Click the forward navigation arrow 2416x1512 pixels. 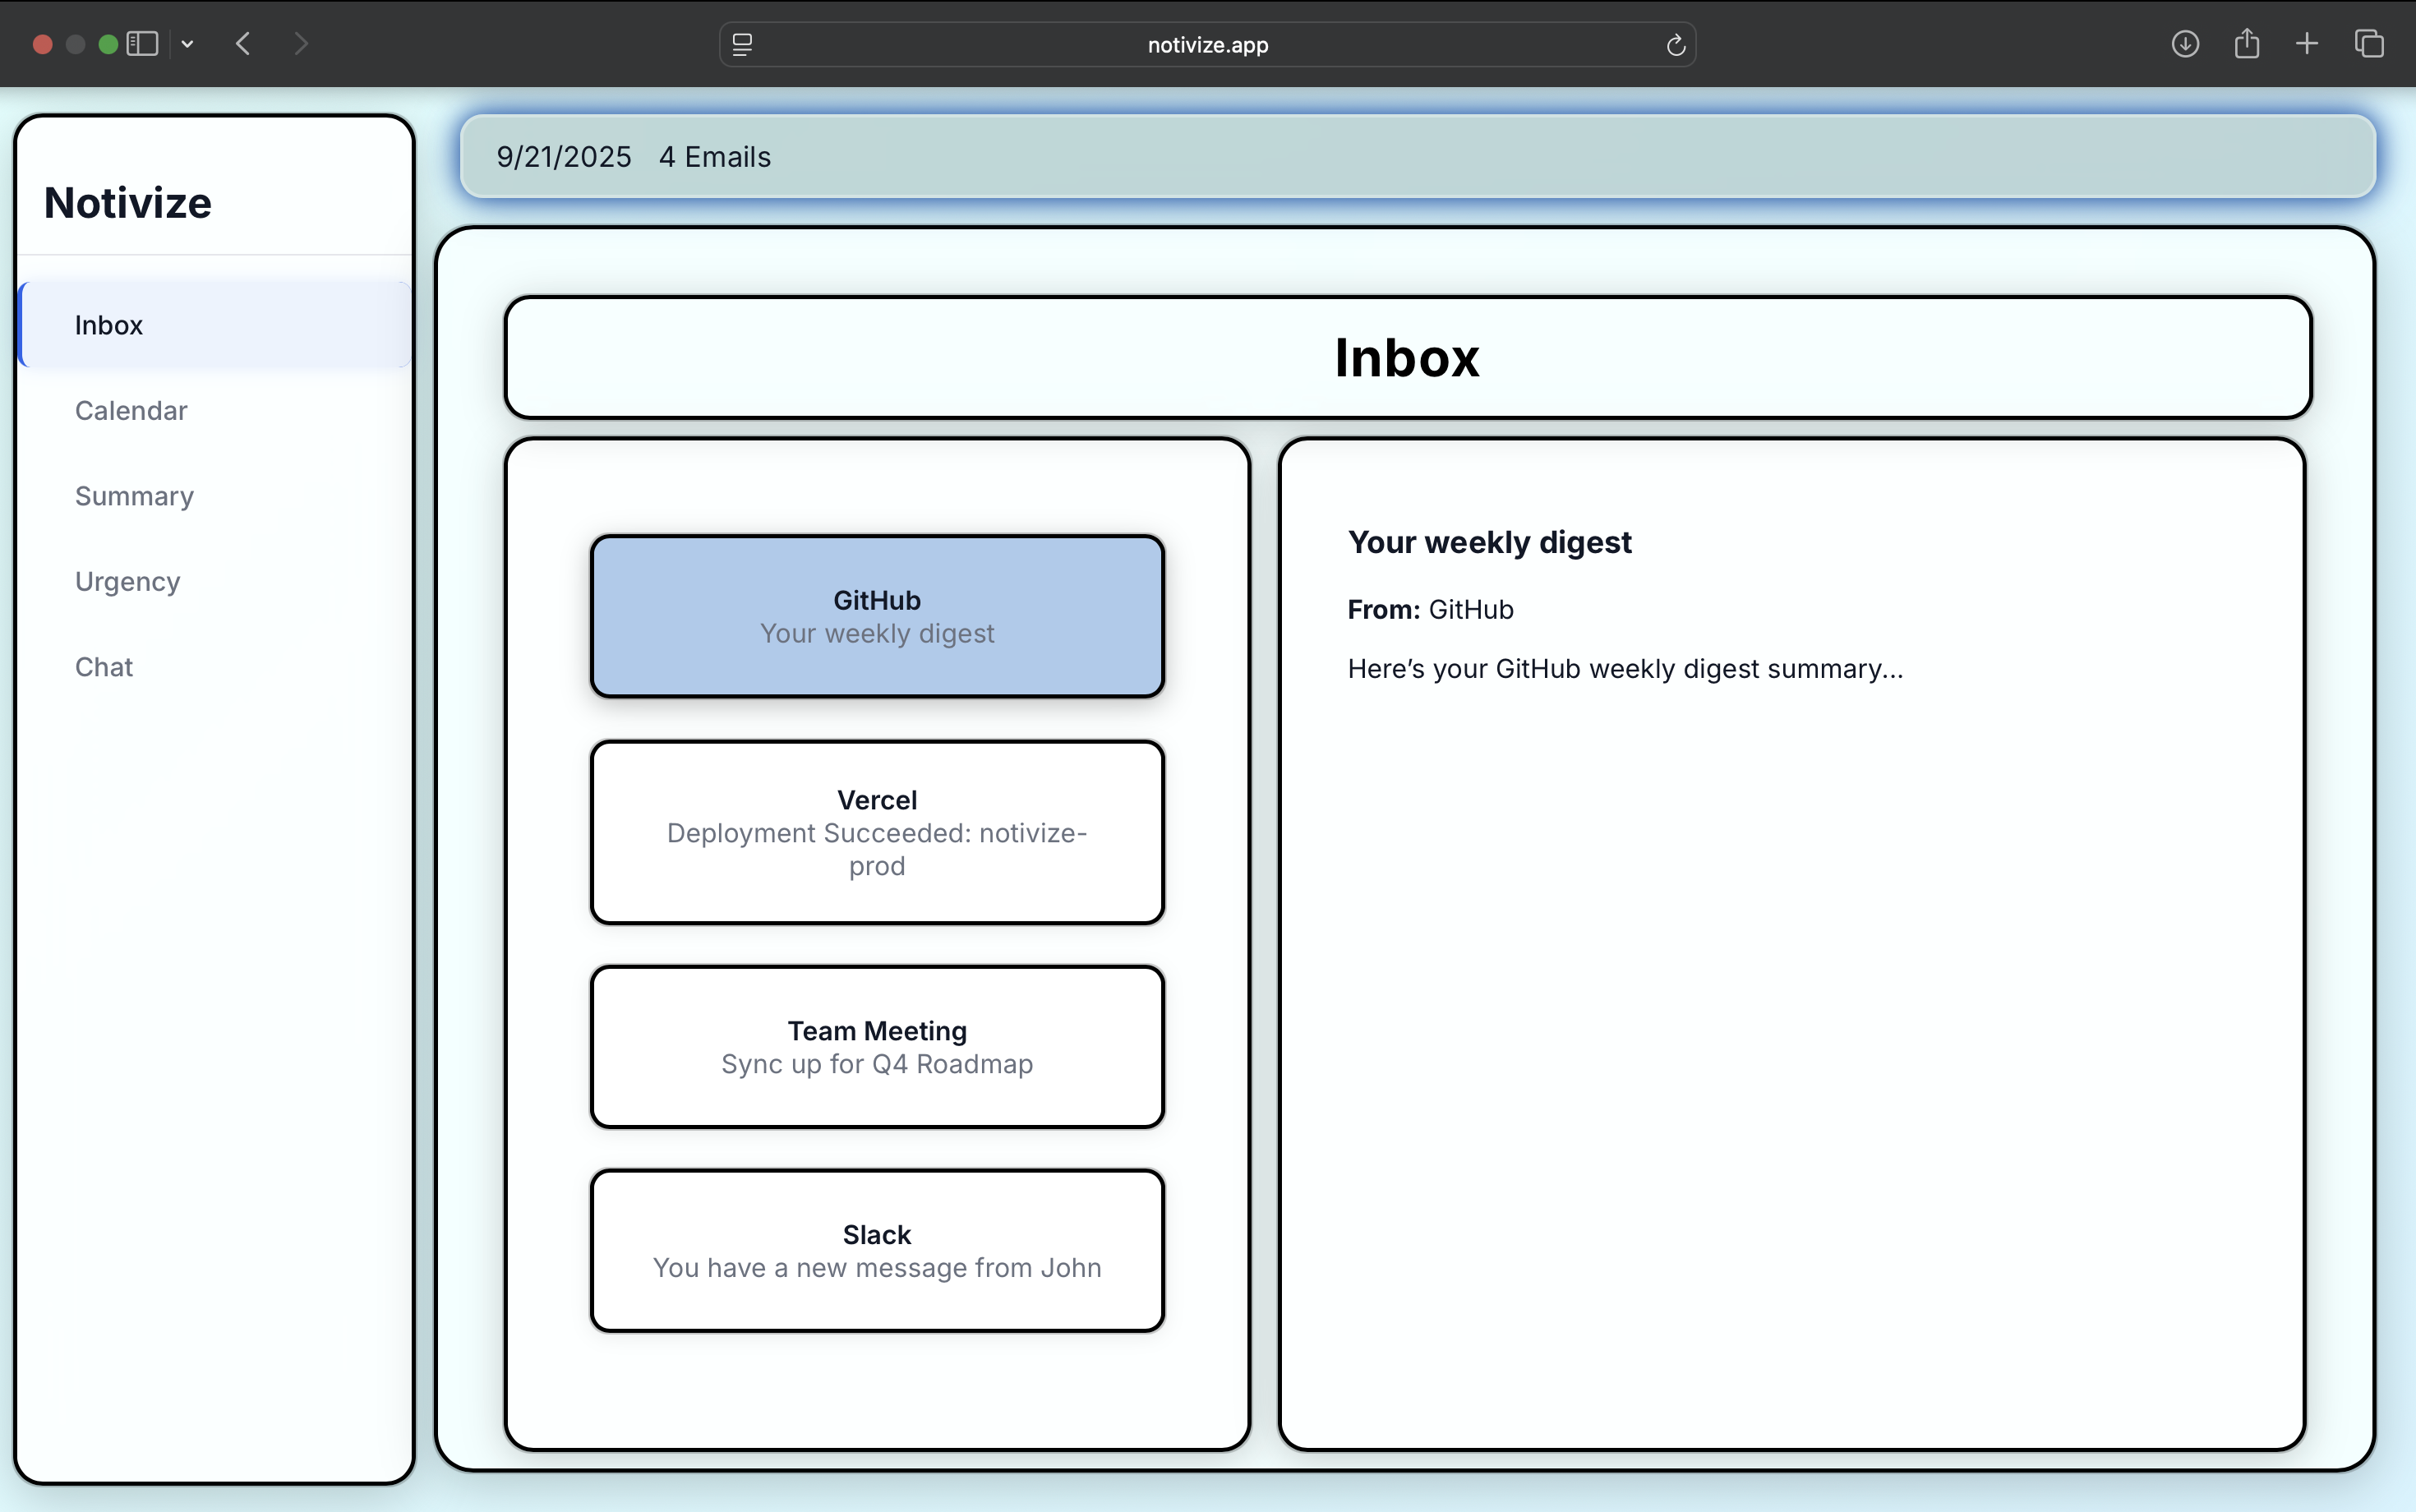click(x=301, y=44)
